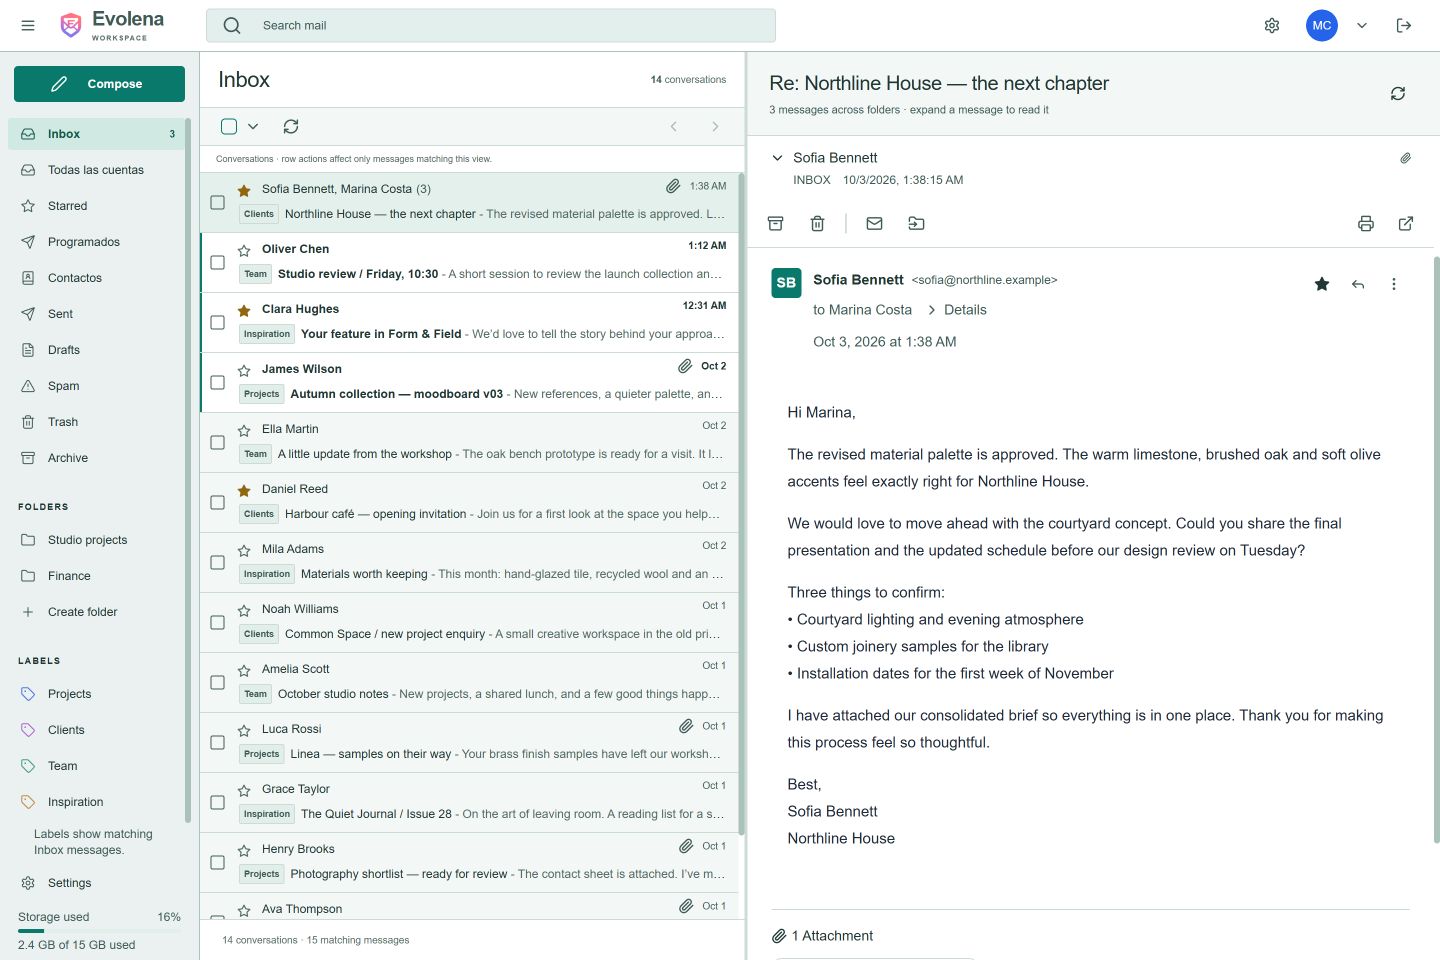
Task: Click the logout icon in header
Action: 1404,26
